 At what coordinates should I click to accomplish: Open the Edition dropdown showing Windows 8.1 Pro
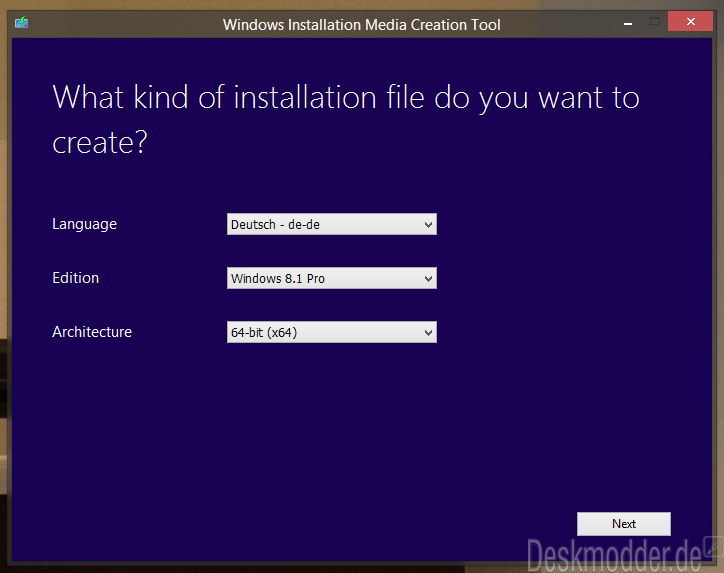(x=332, y=278)
